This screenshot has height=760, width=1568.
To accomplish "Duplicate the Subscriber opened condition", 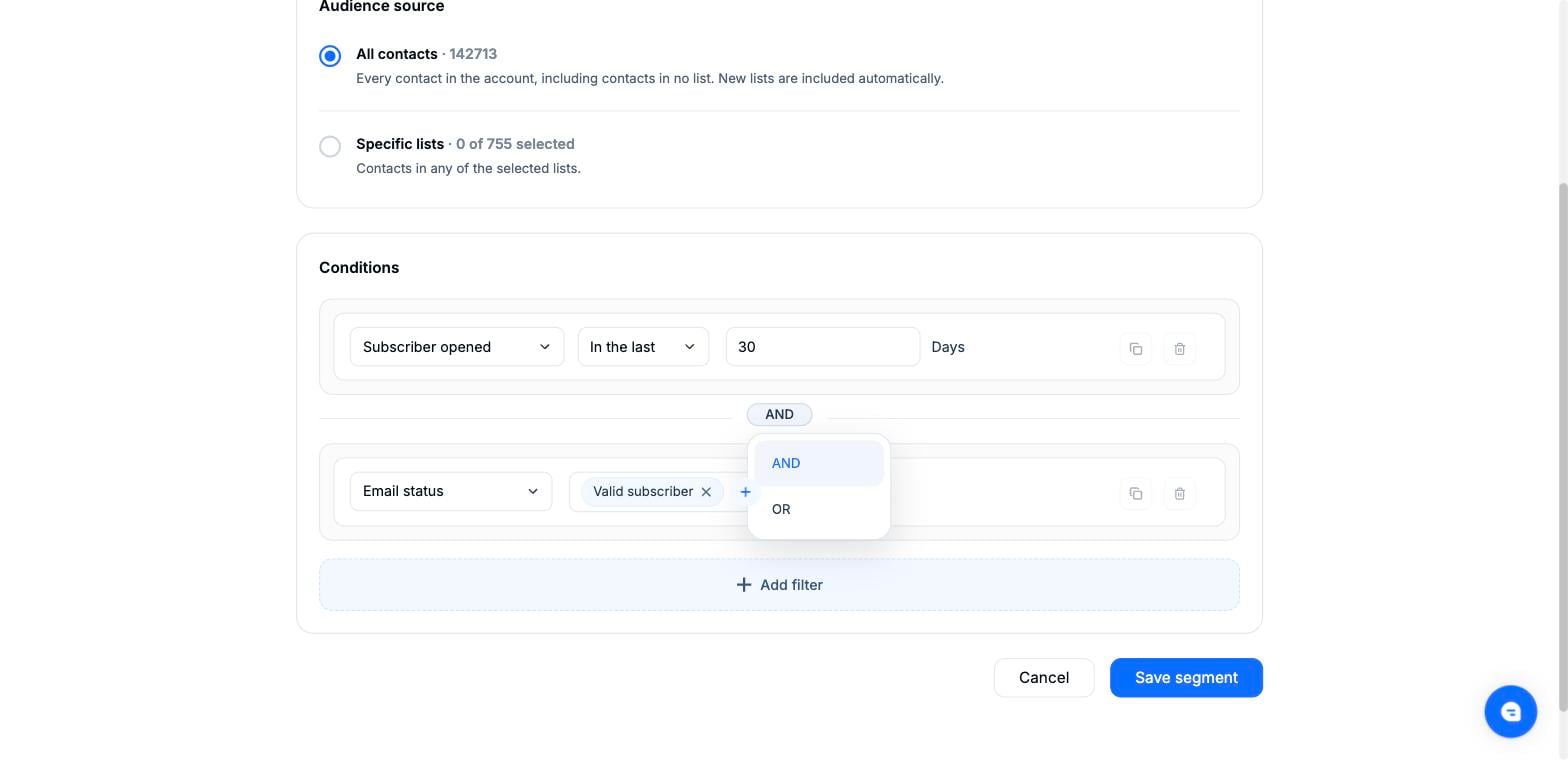I will pos(1136,349).
